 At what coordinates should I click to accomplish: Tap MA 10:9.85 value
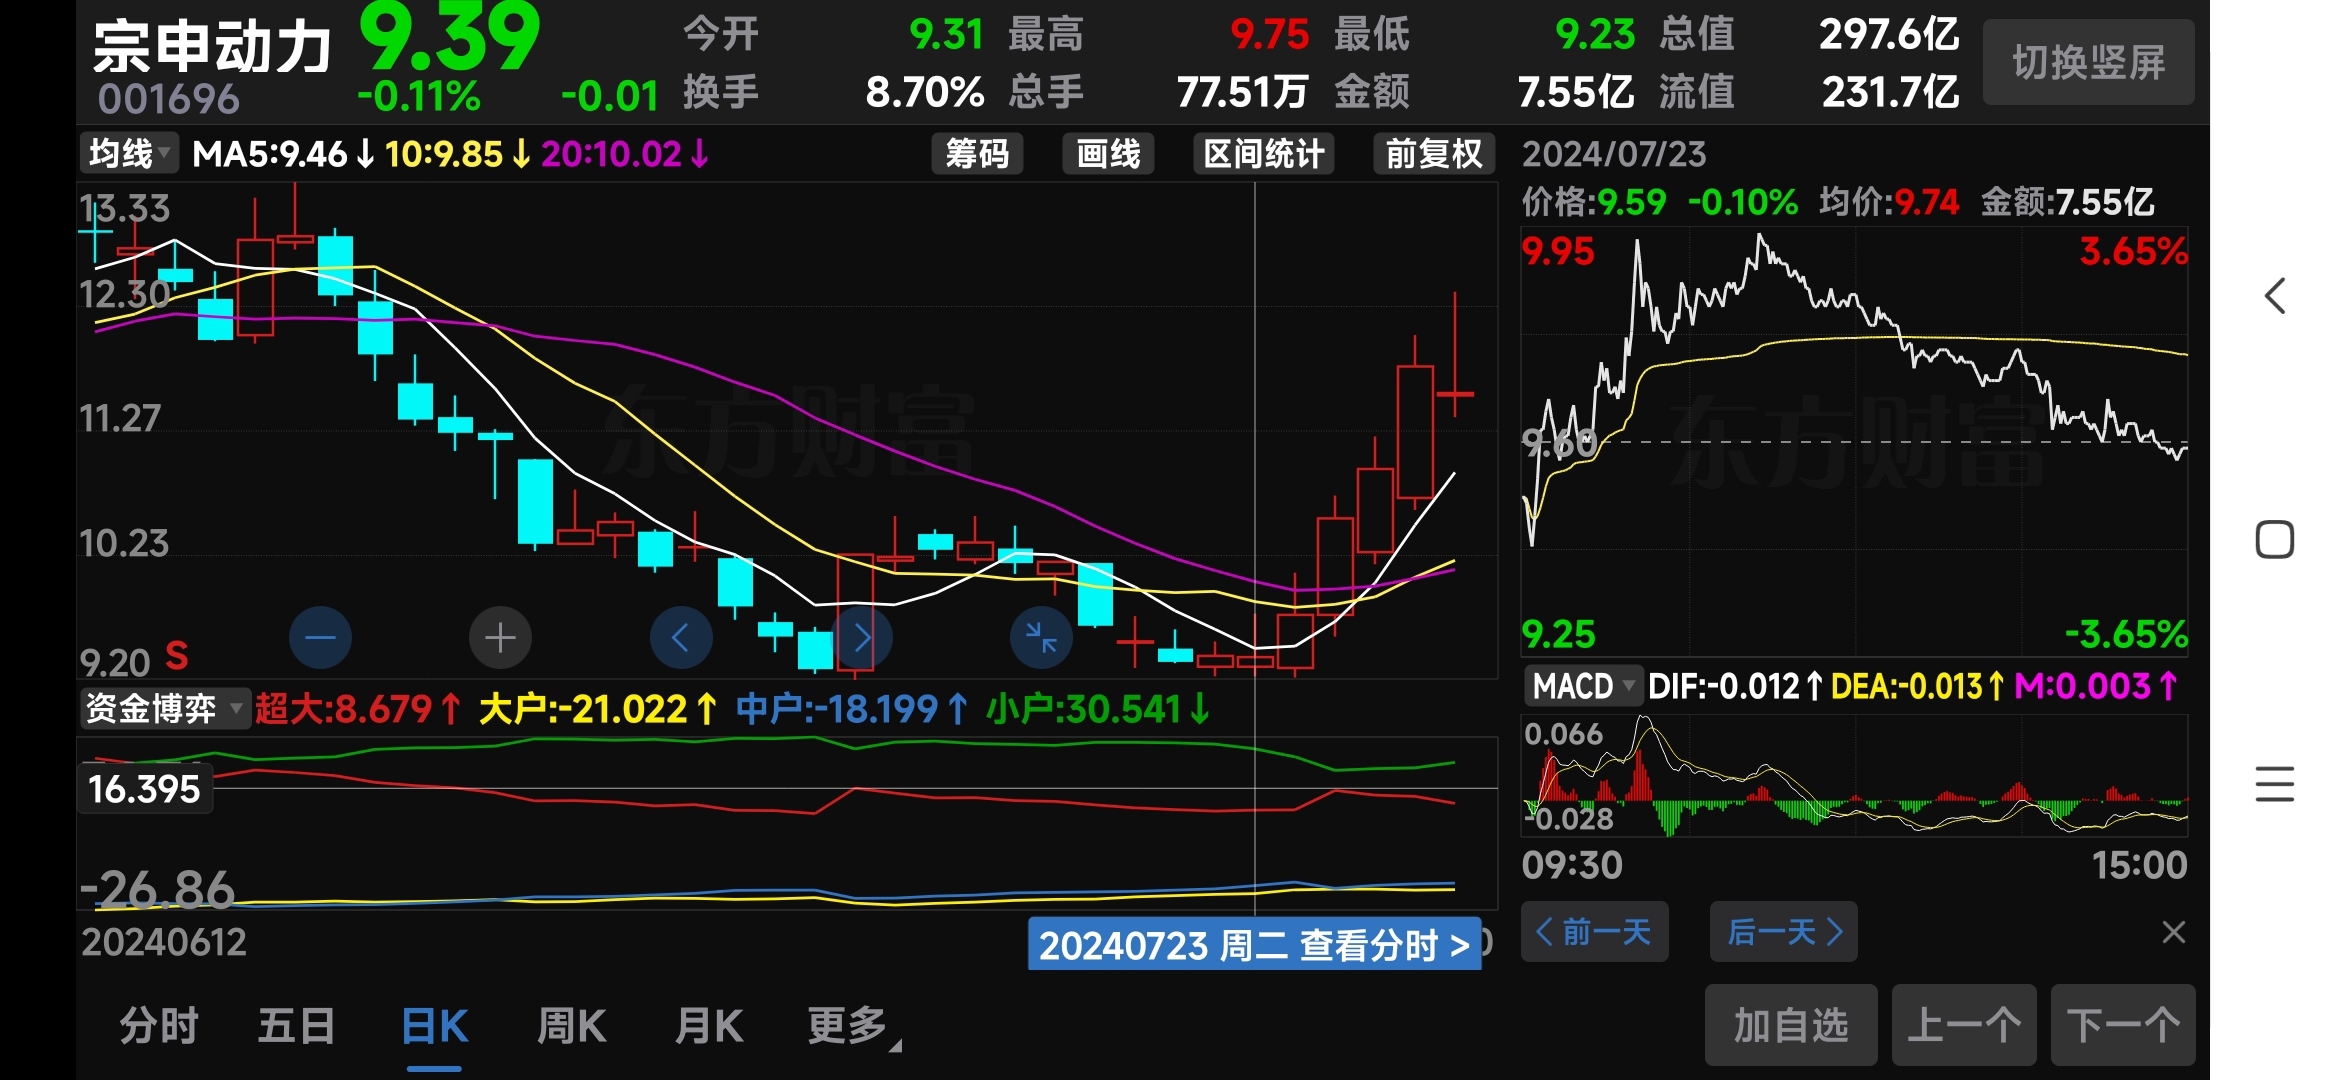pos(457,154)
